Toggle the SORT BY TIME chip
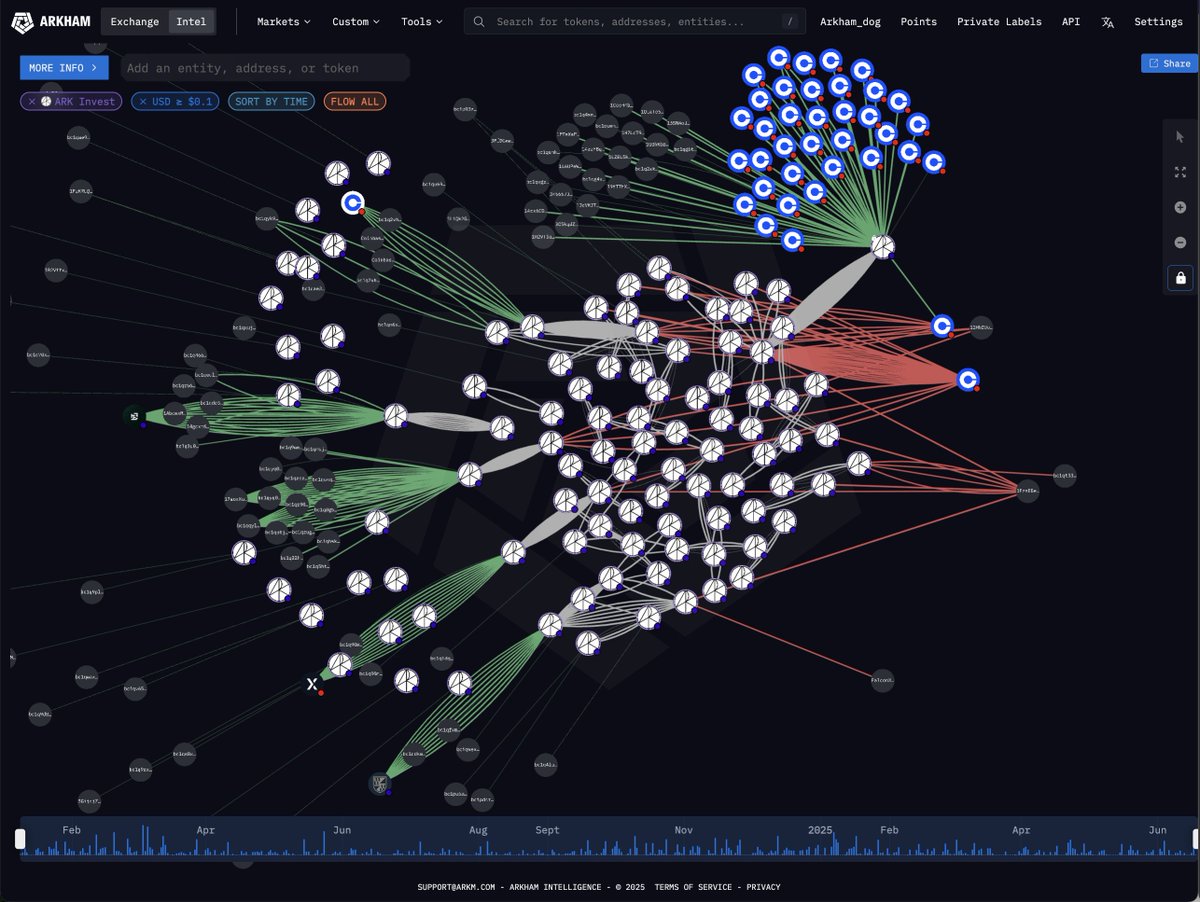The image size is (1200, 902). 271,101
